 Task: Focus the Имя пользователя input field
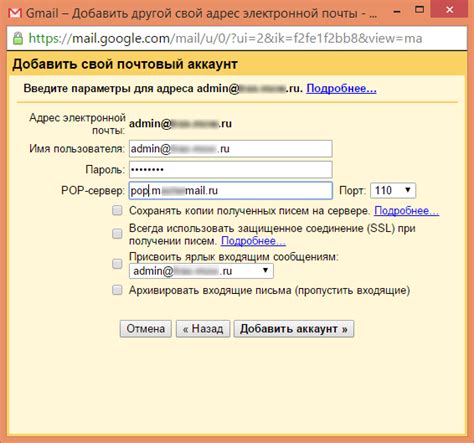[x=231, y=149]
